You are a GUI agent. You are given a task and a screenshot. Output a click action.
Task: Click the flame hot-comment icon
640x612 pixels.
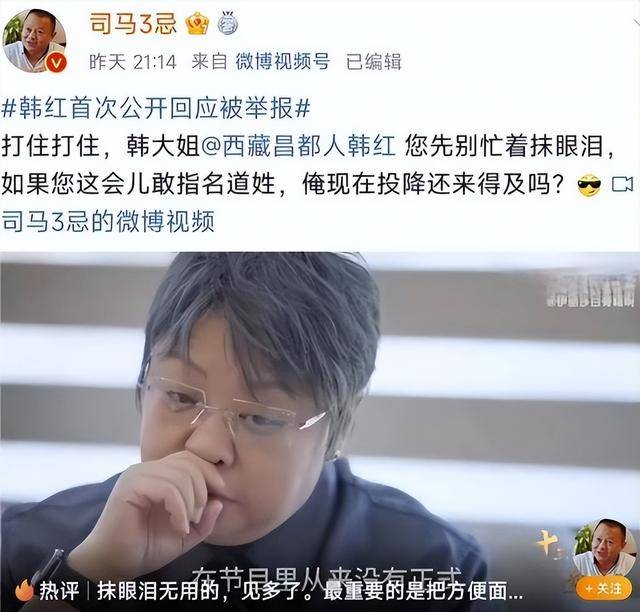(x=23, y=590)
